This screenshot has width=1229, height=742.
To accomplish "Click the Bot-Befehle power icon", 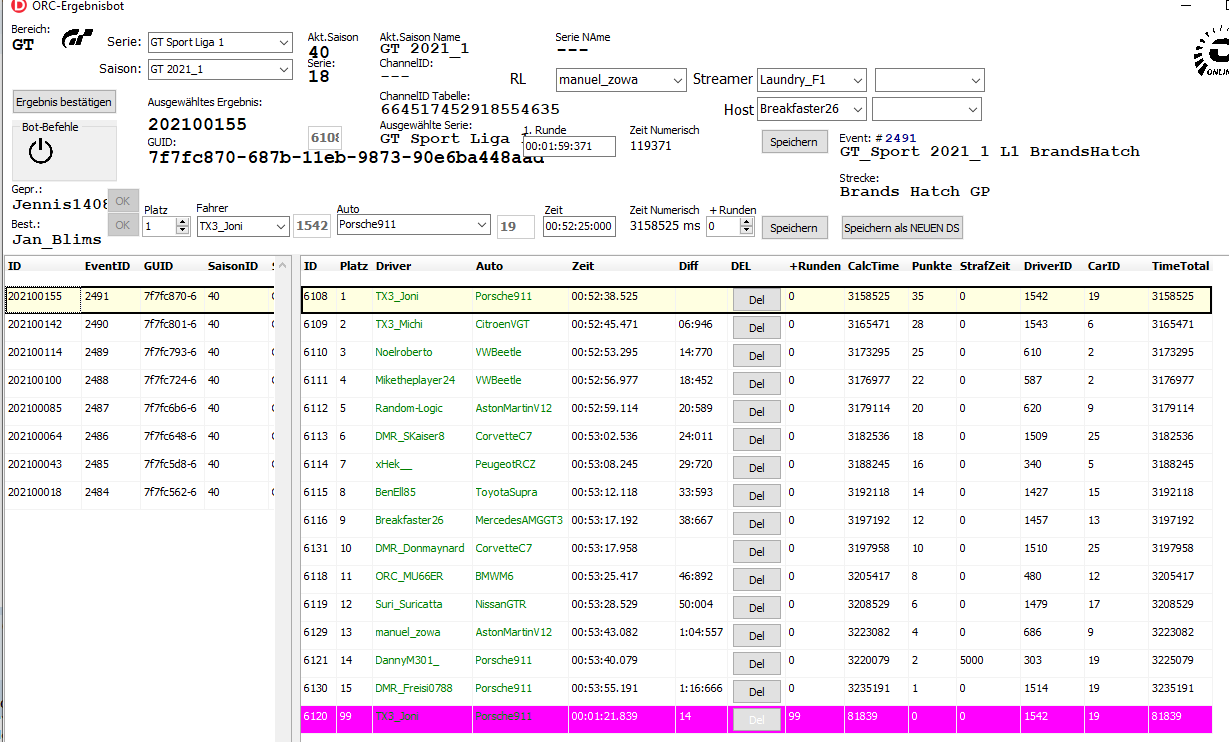I will tap(40, 152).
